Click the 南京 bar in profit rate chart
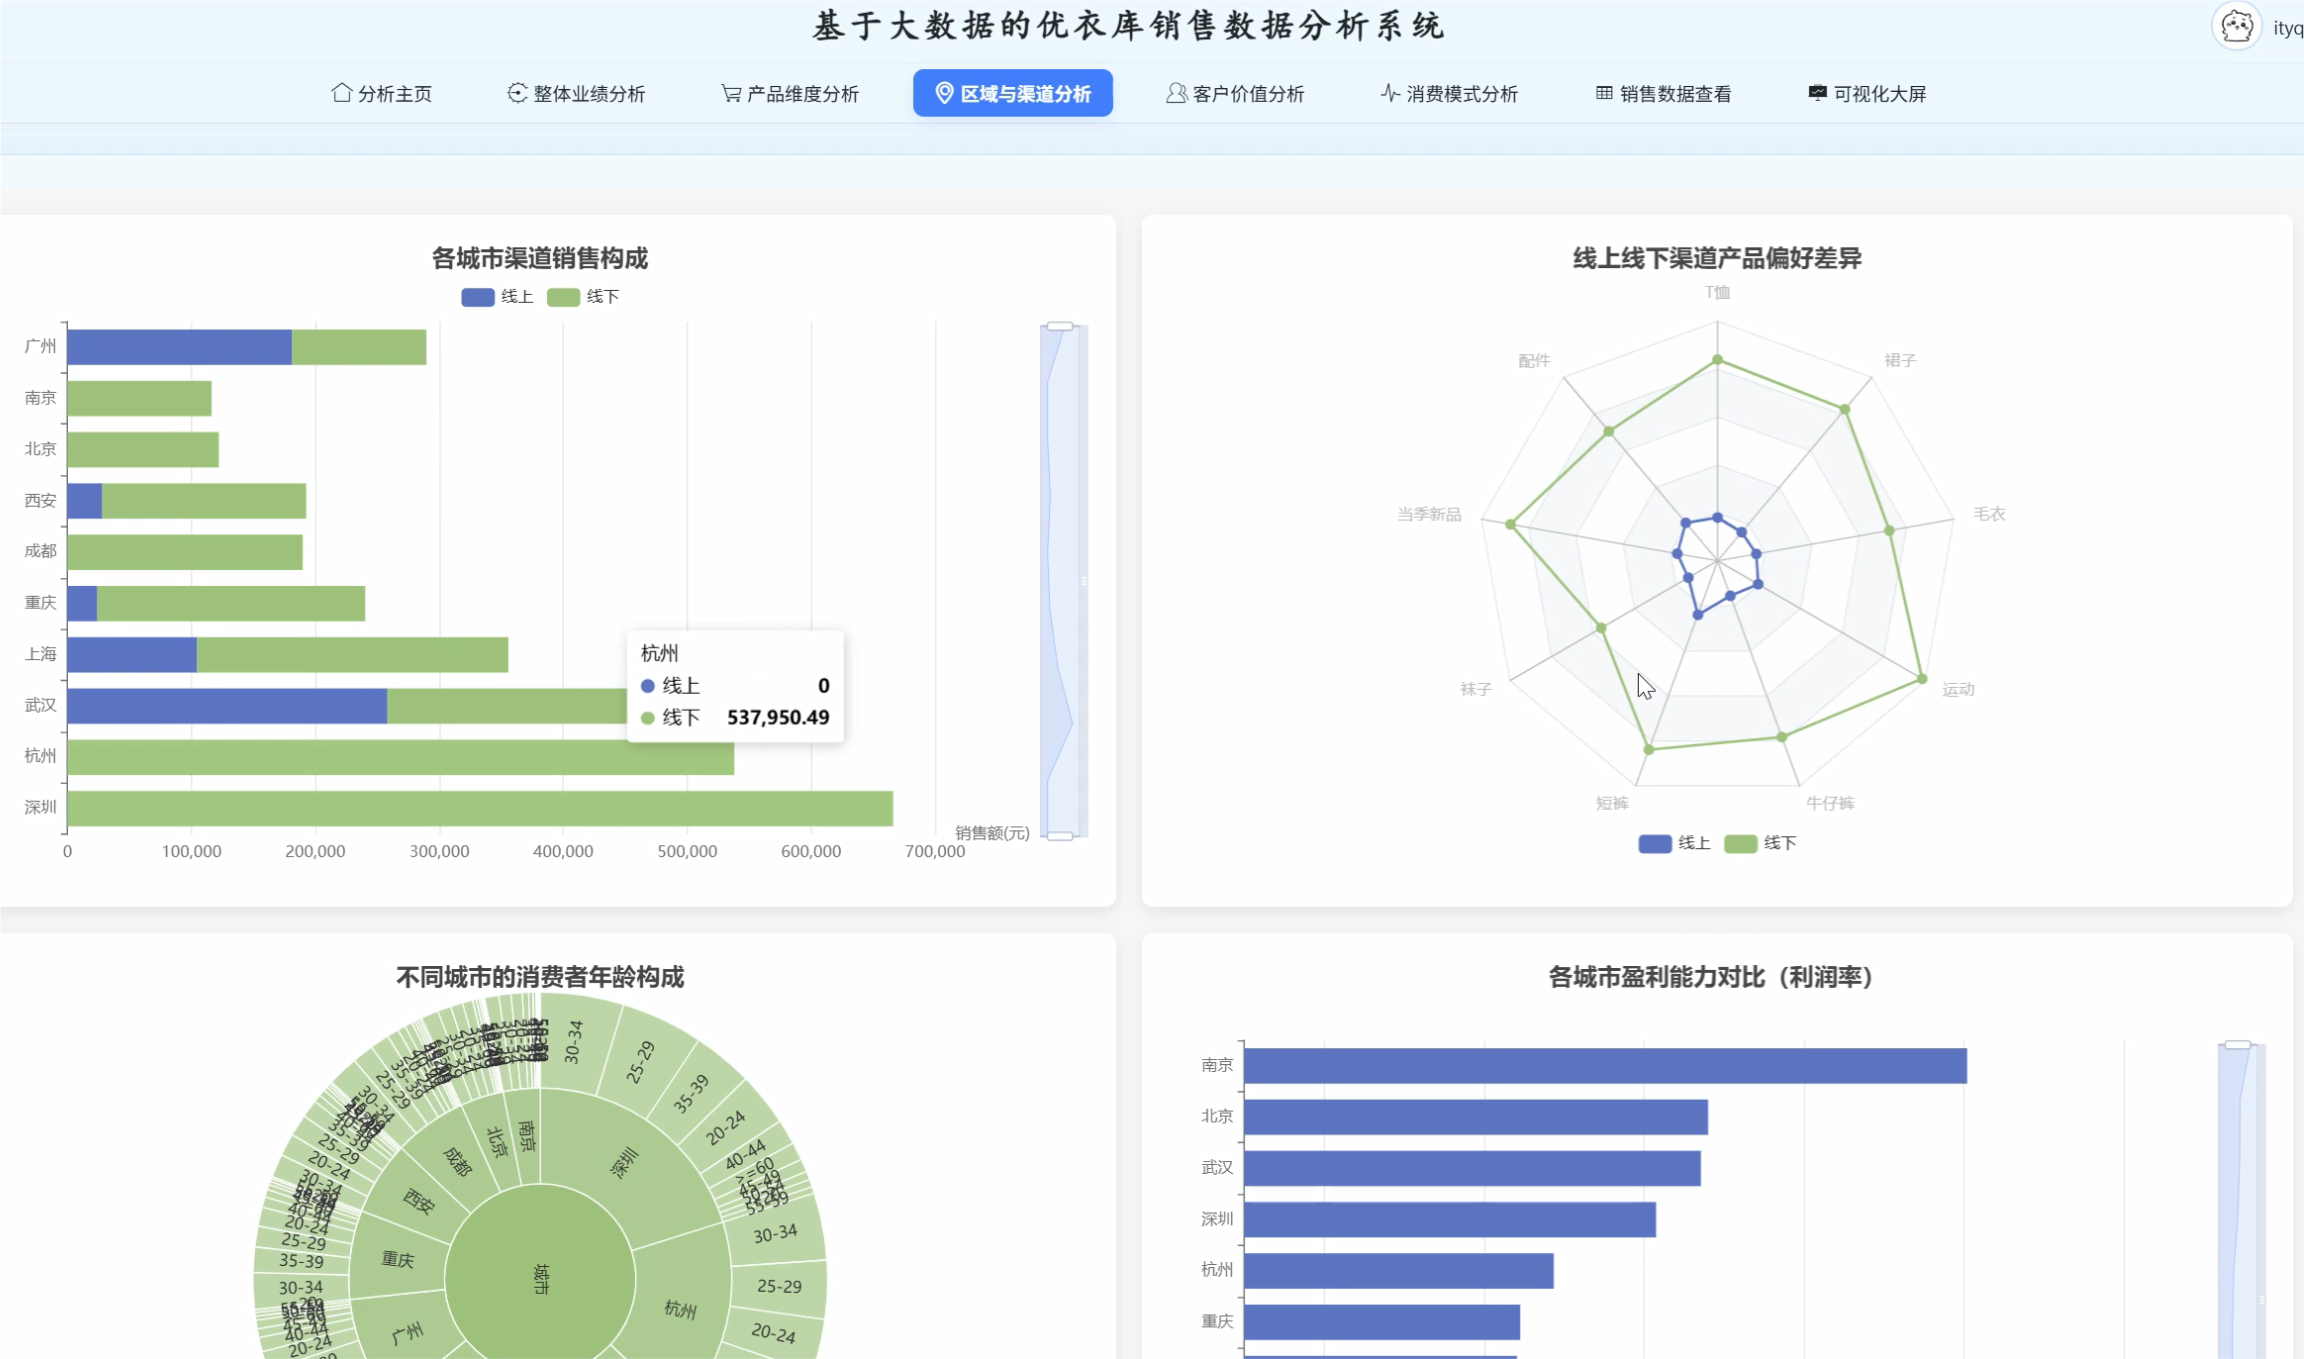The image size is (2304, 1359). (1605, 1066)
